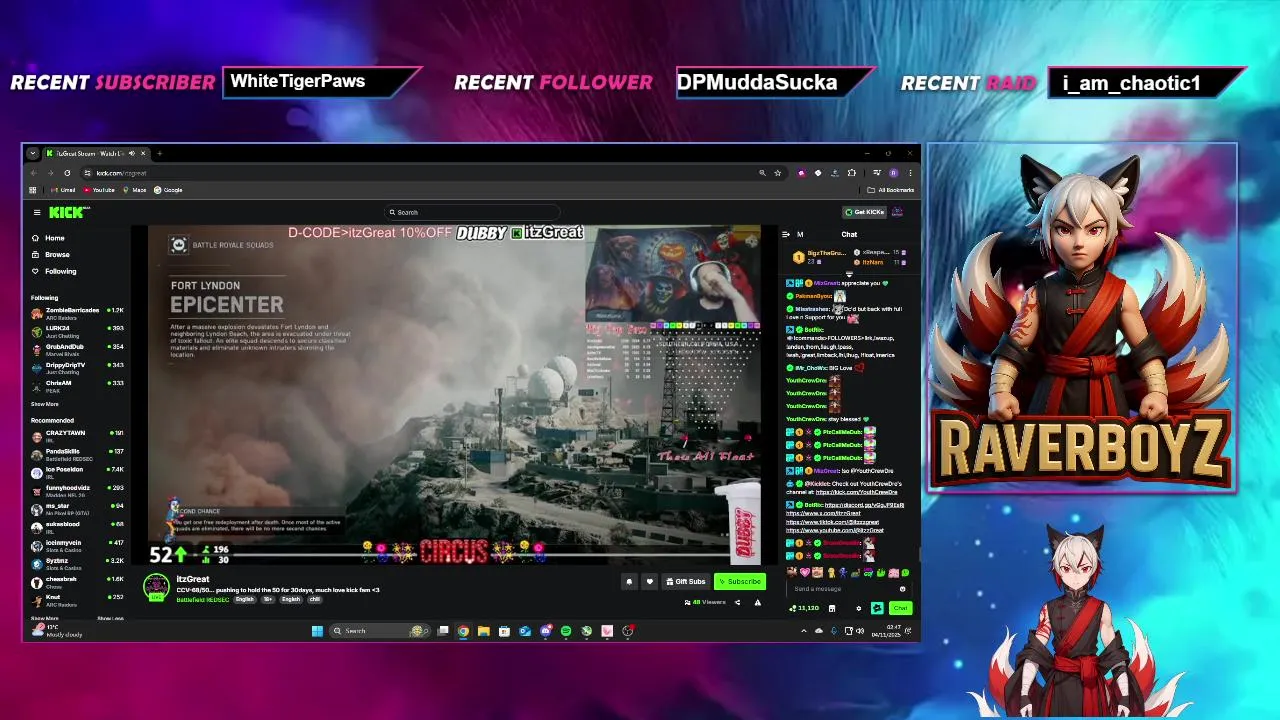Open Ice Poseidon recommended channel
This screenshot has height=720, width=1280.
78,472
